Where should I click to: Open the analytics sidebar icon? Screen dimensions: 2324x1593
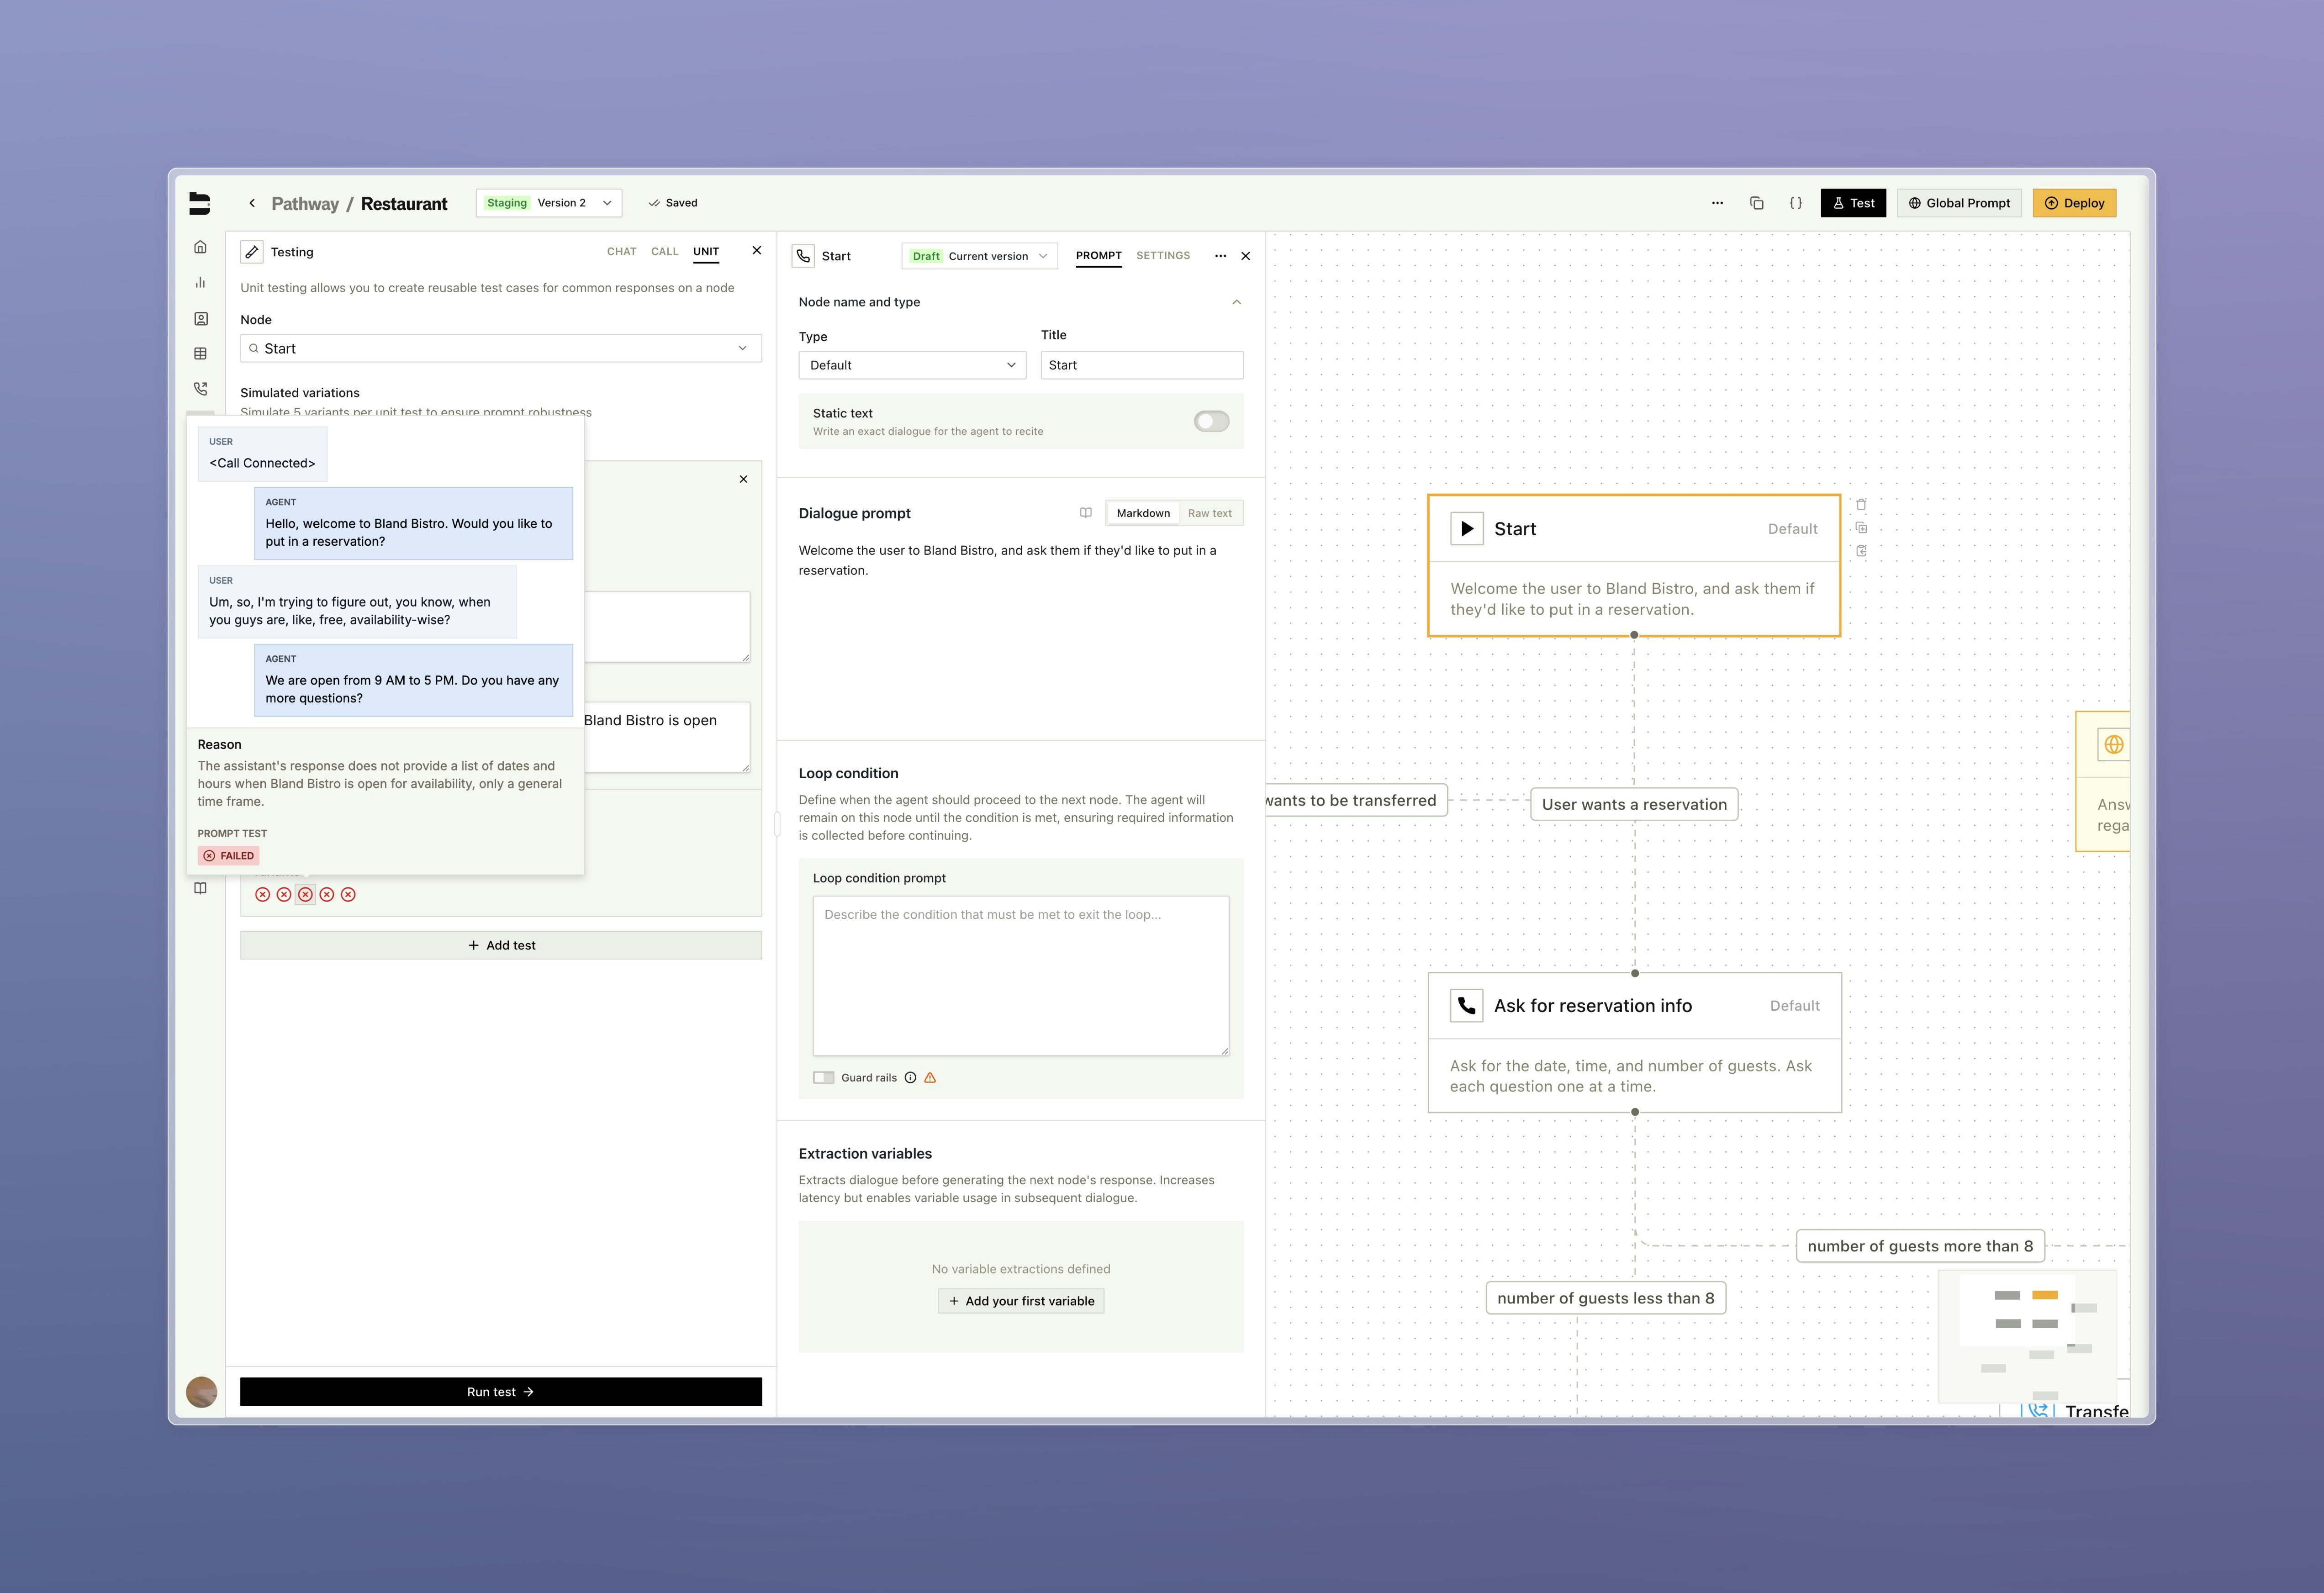(200, 282)
